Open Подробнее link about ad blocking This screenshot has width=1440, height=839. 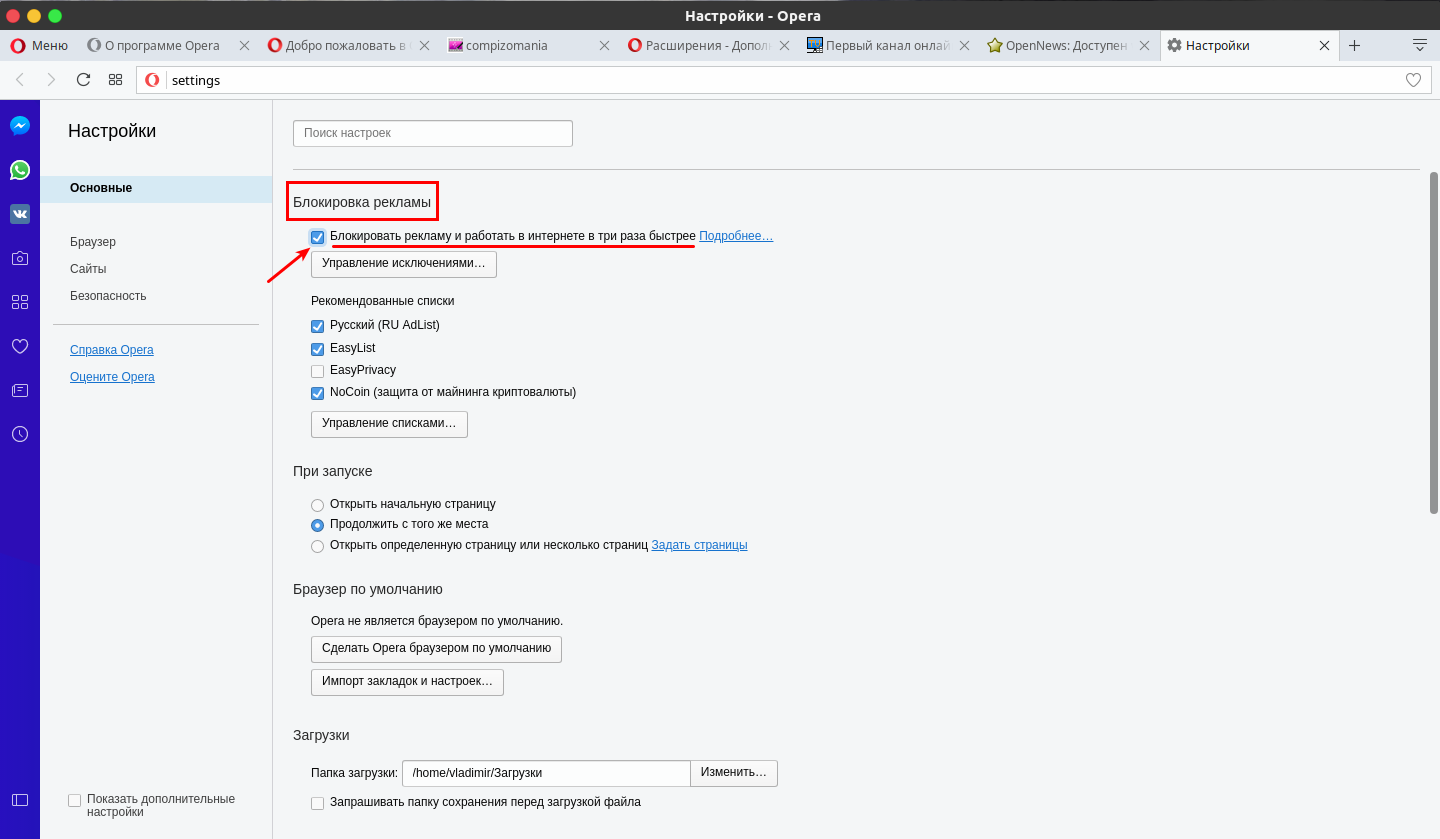pos(736,236)
